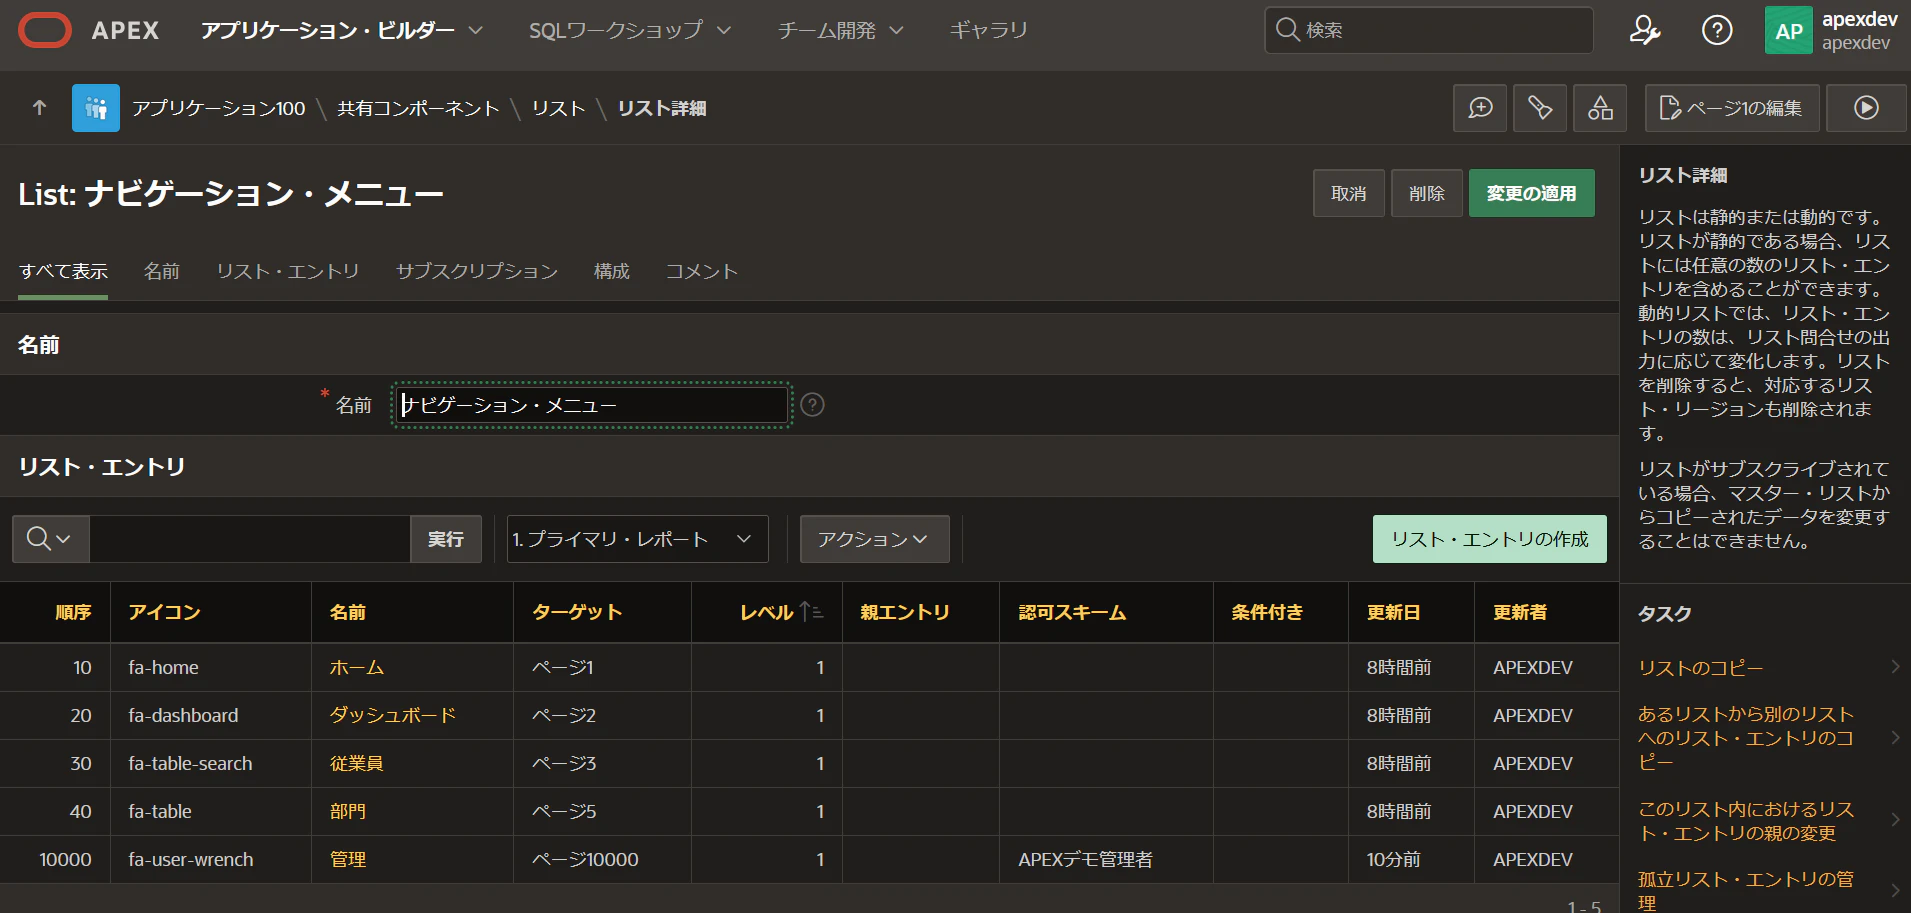Show help for the 名前 field

[813, 405]
